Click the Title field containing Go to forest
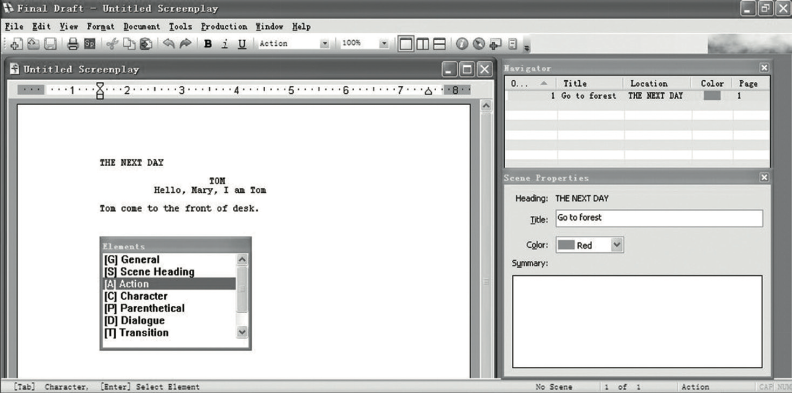This screenshot has height=393, width=793. click(659, 218)
